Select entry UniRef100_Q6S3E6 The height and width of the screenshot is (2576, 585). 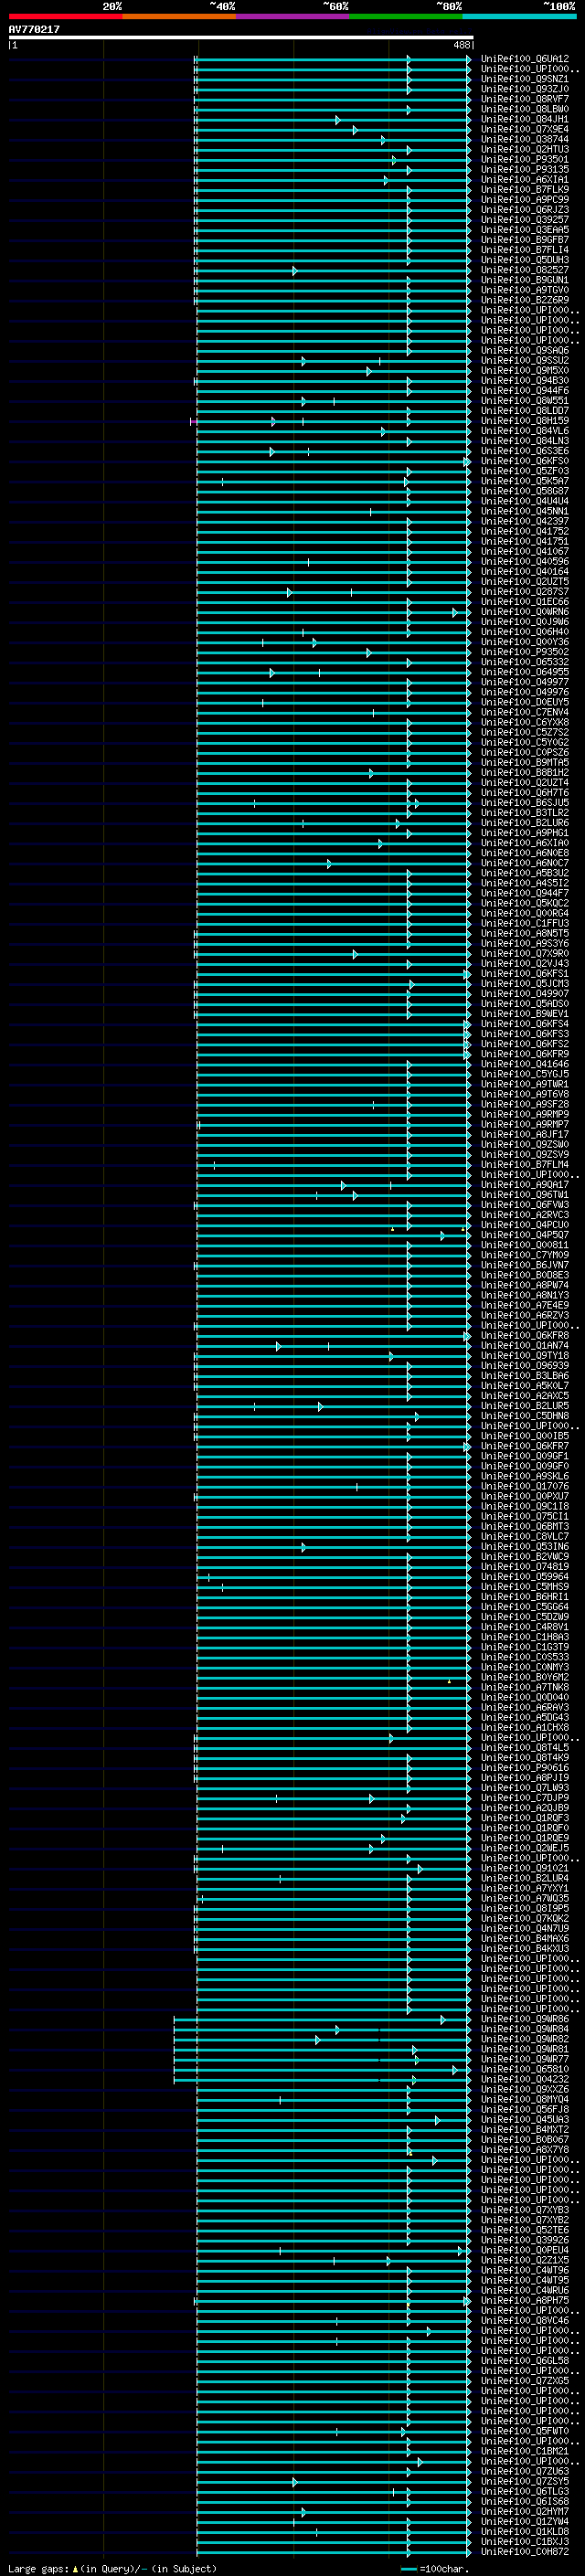[525, 451]
